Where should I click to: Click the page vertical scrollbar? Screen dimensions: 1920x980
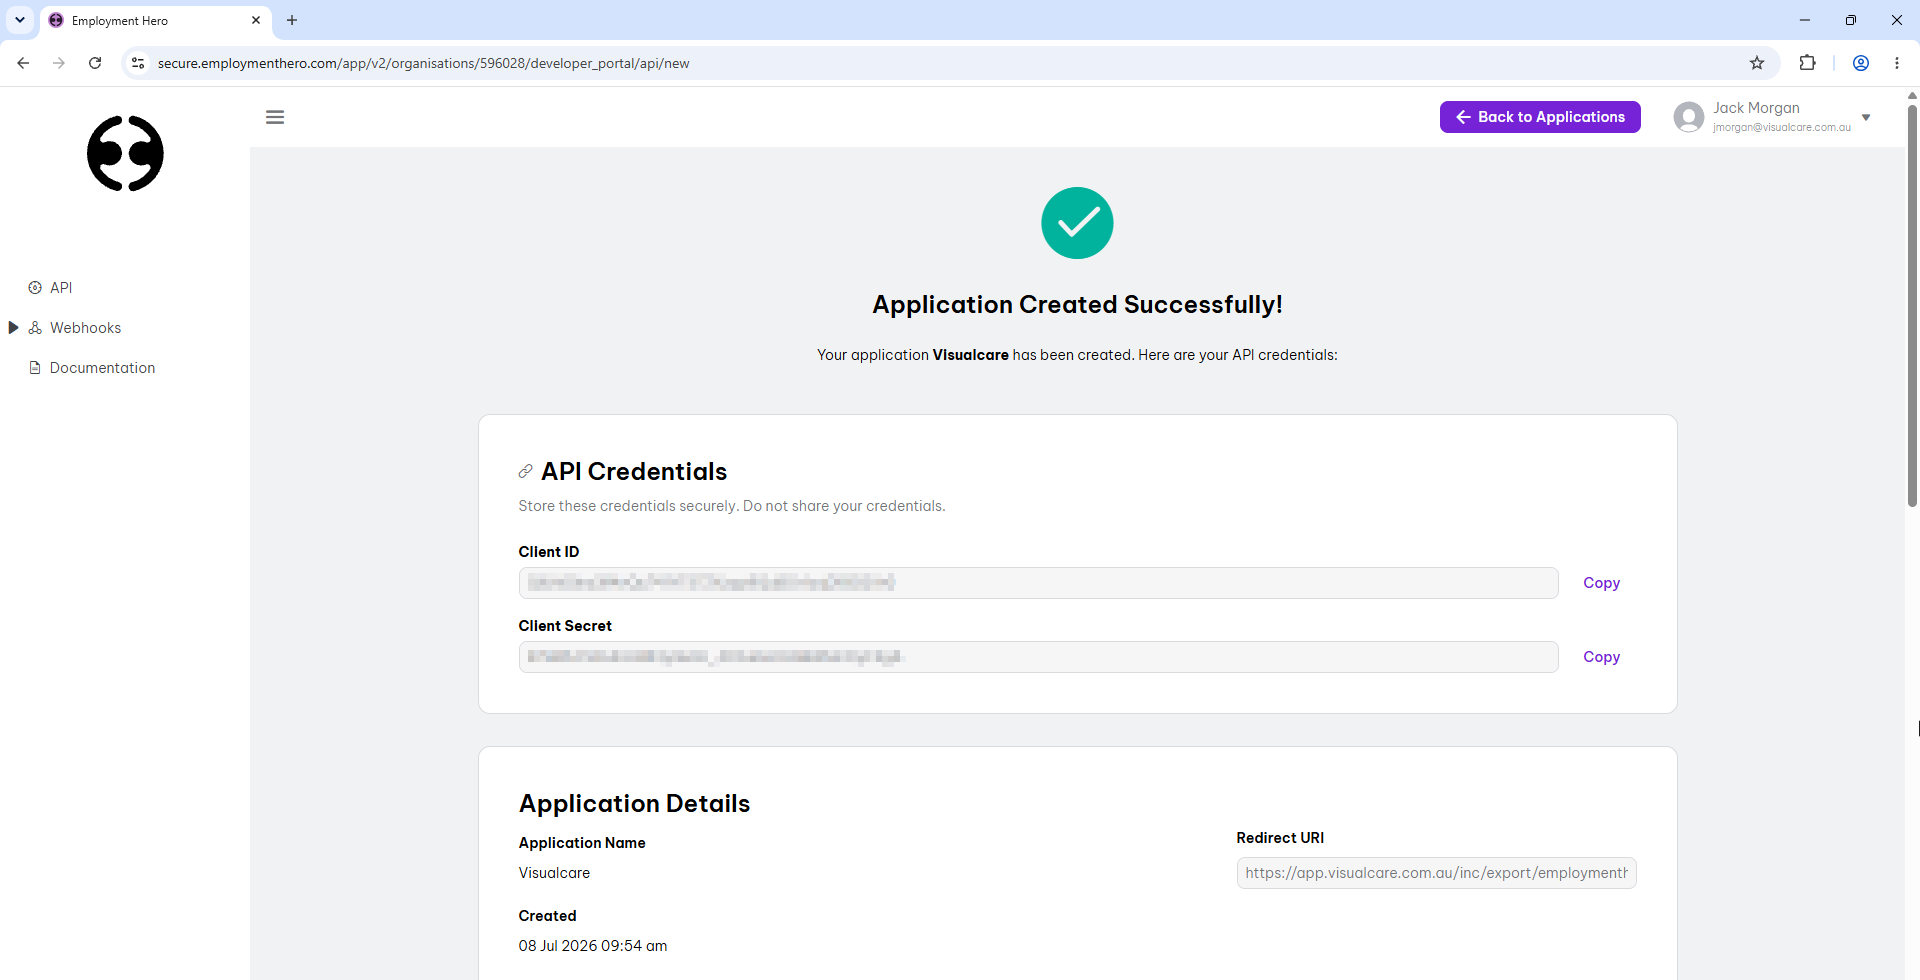click(x=1912, y=306)
